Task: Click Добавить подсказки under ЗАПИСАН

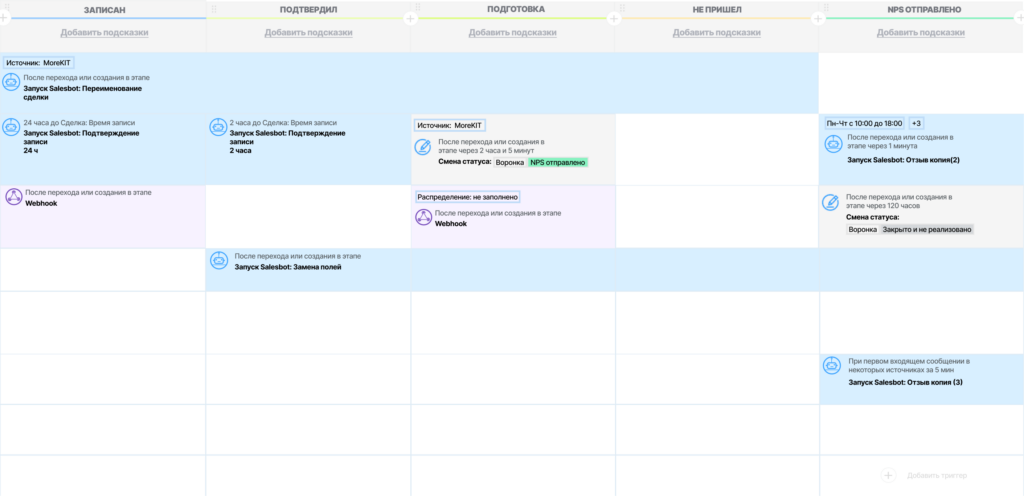Action: [105, 33]
